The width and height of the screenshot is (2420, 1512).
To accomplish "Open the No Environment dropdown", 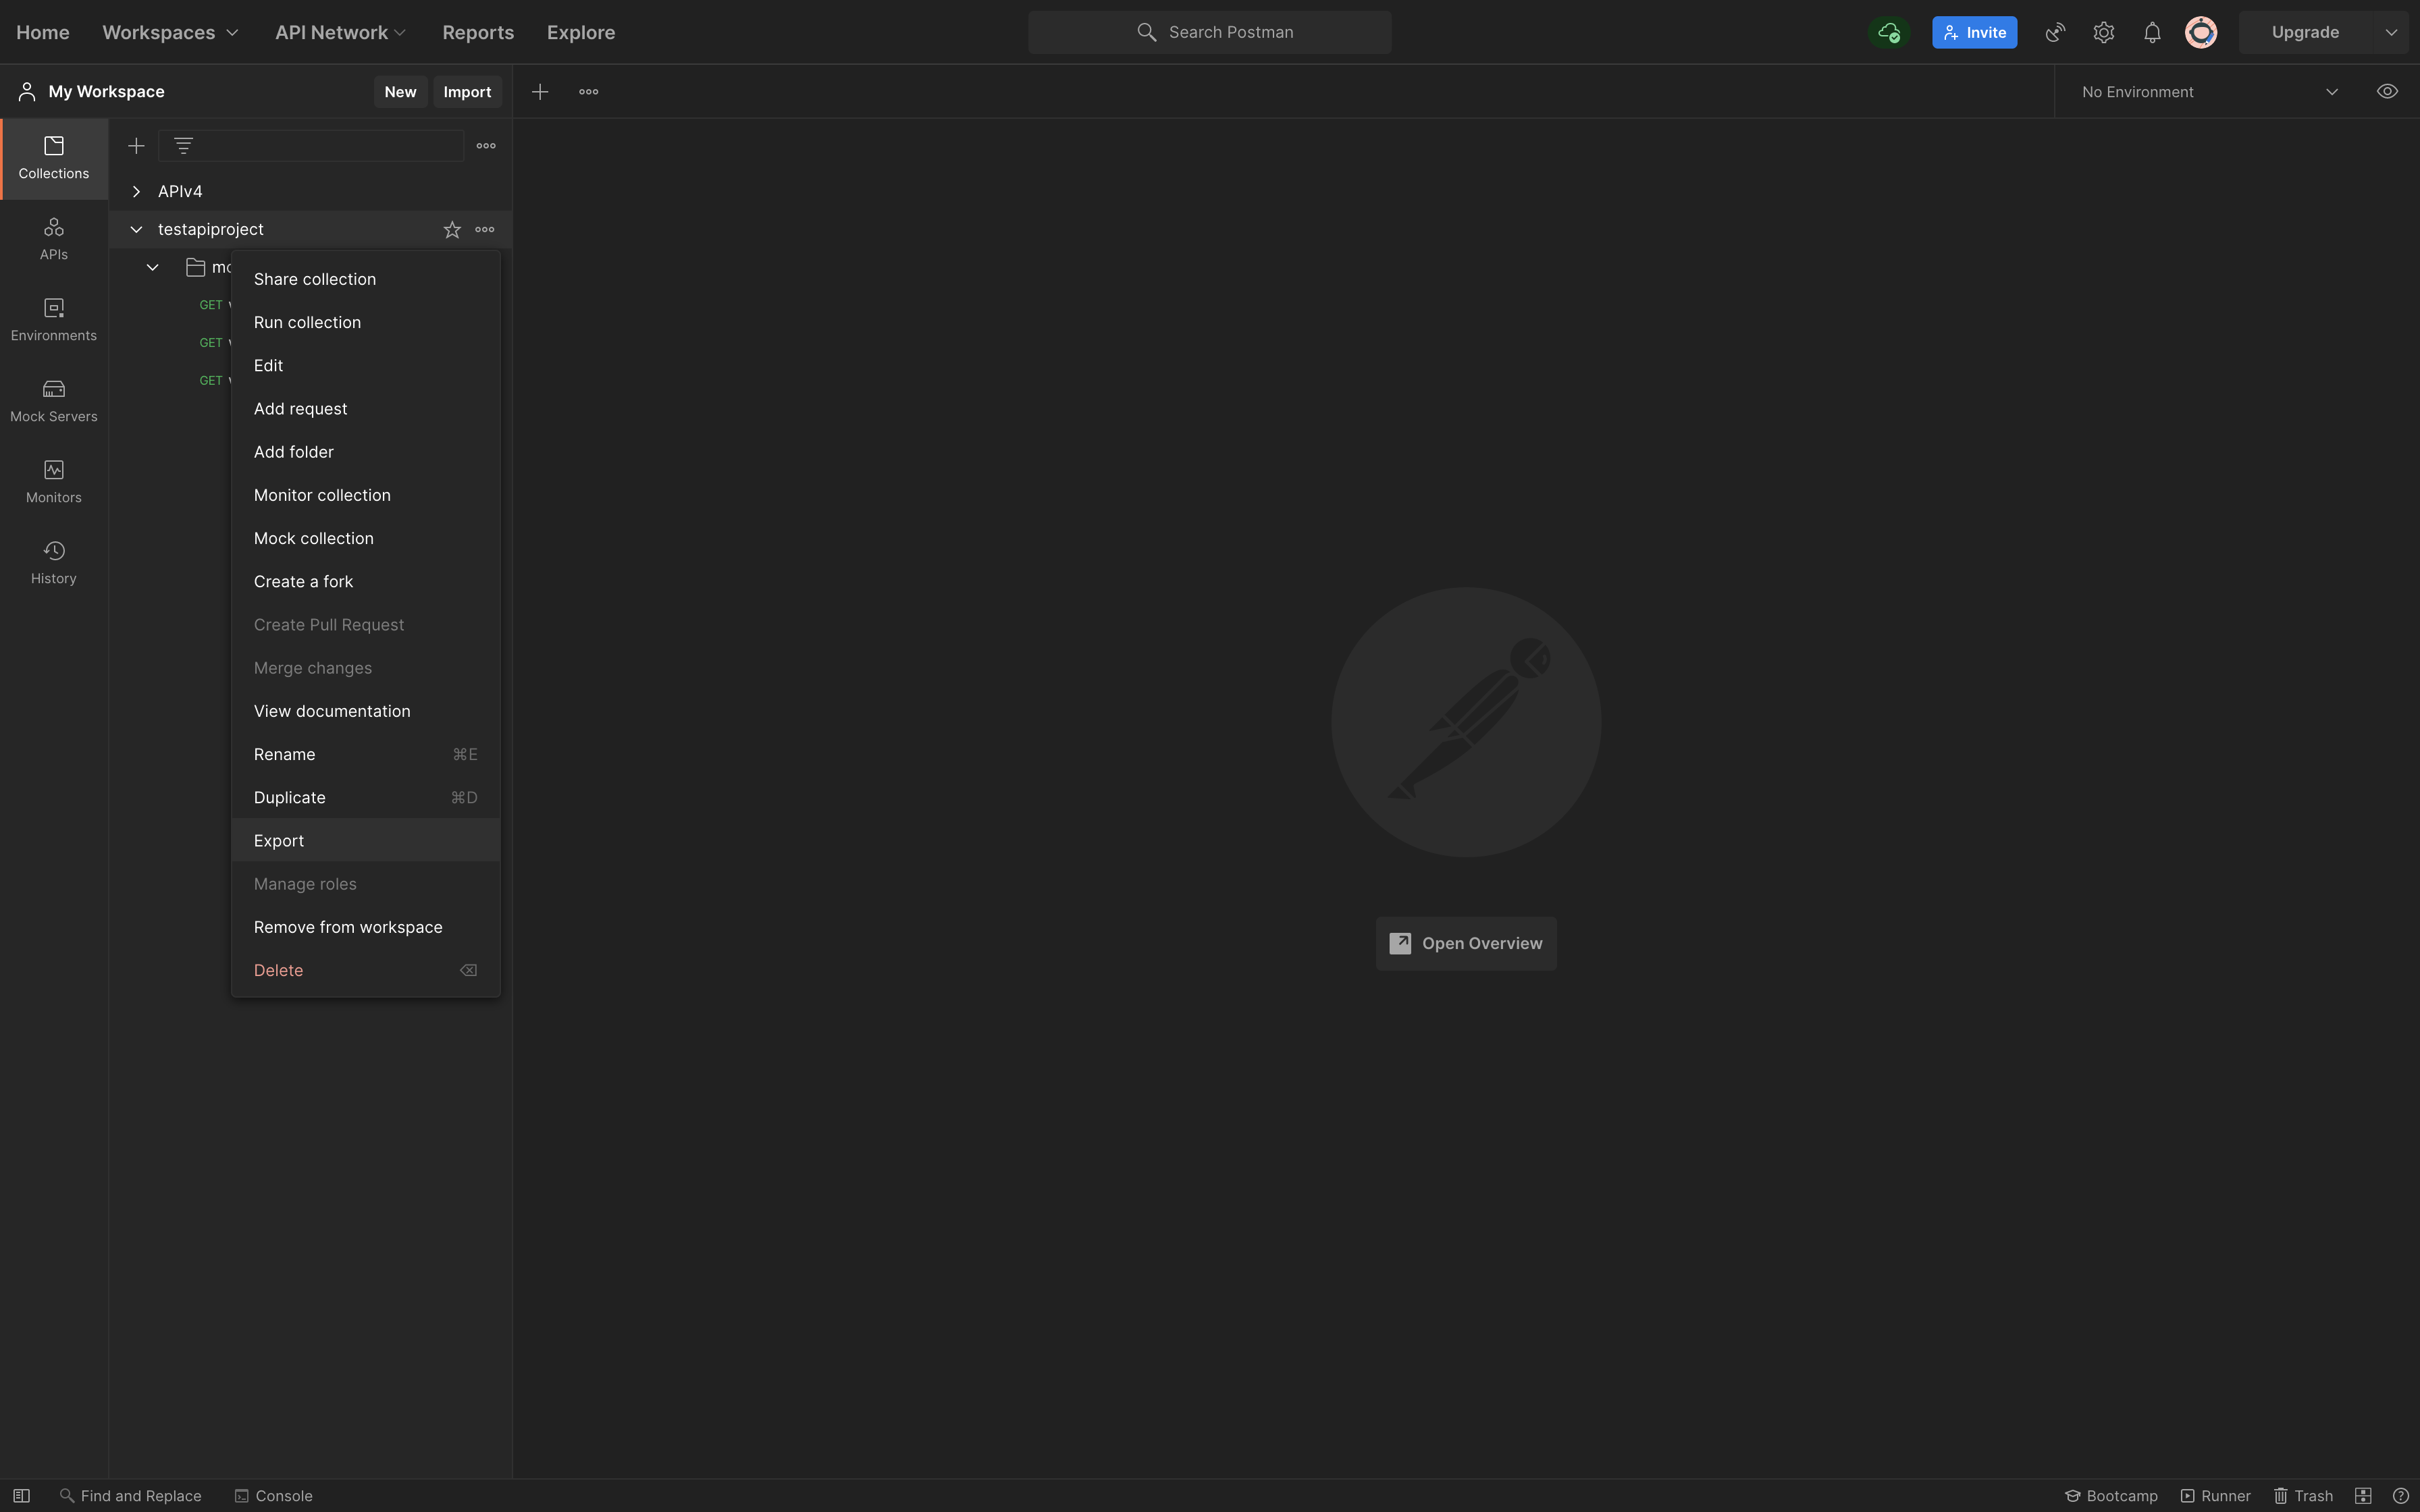I will [2210, 91].
